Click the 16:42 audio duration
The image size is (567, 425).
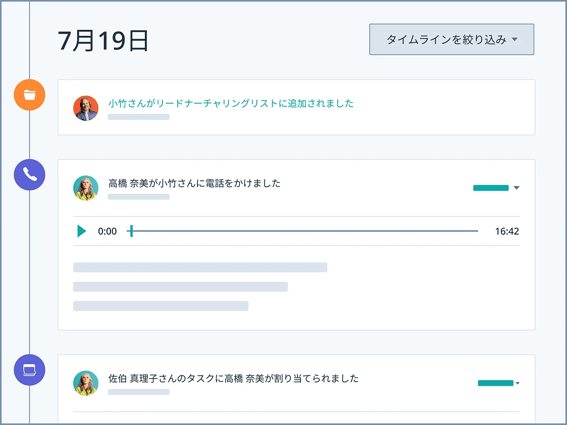tap(507, 231)
